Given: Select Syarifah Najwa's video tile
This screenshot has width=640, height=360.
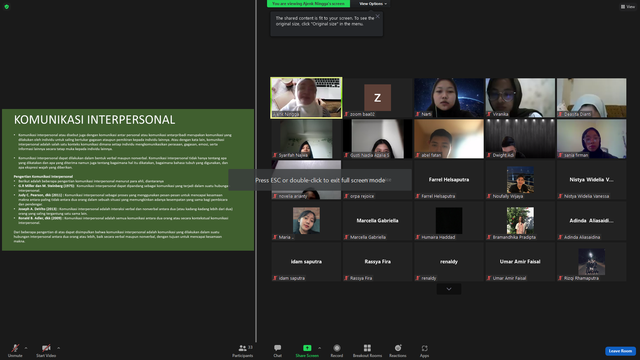Looking at the screenshot, I should pyautogui.click(x=306, y=139).
